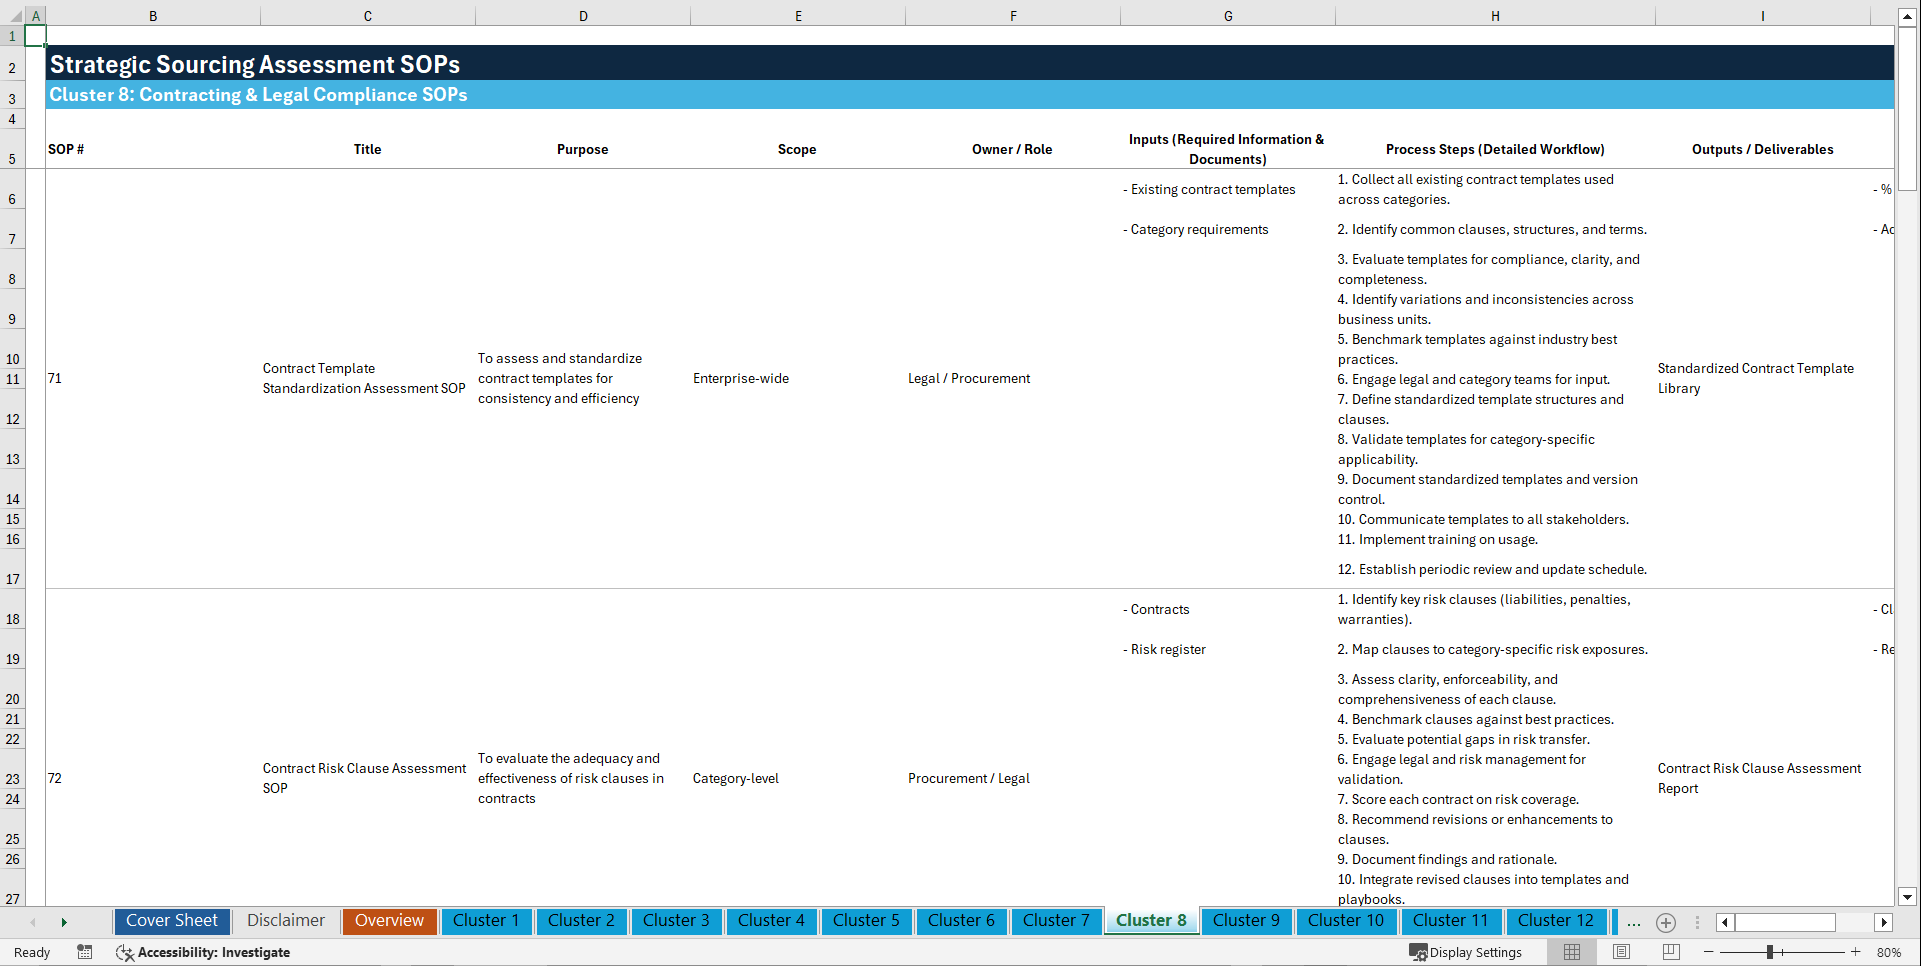The height and width of the screenshot is (966, 1921).
Task: Add a new worksheet with the plus icon
Action: pos(1666,922)
